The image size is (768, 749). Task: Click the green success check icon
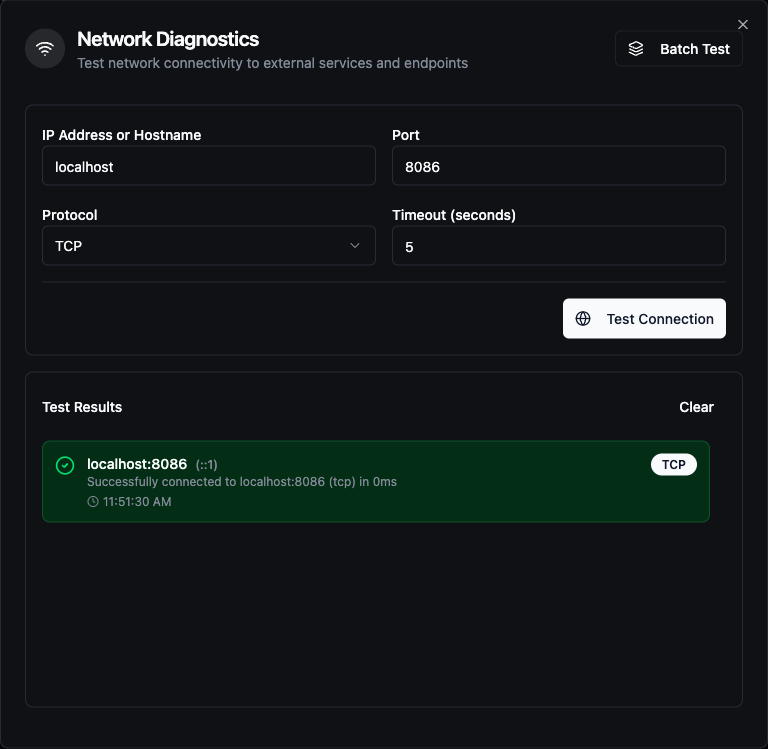[x=65, y=465]
